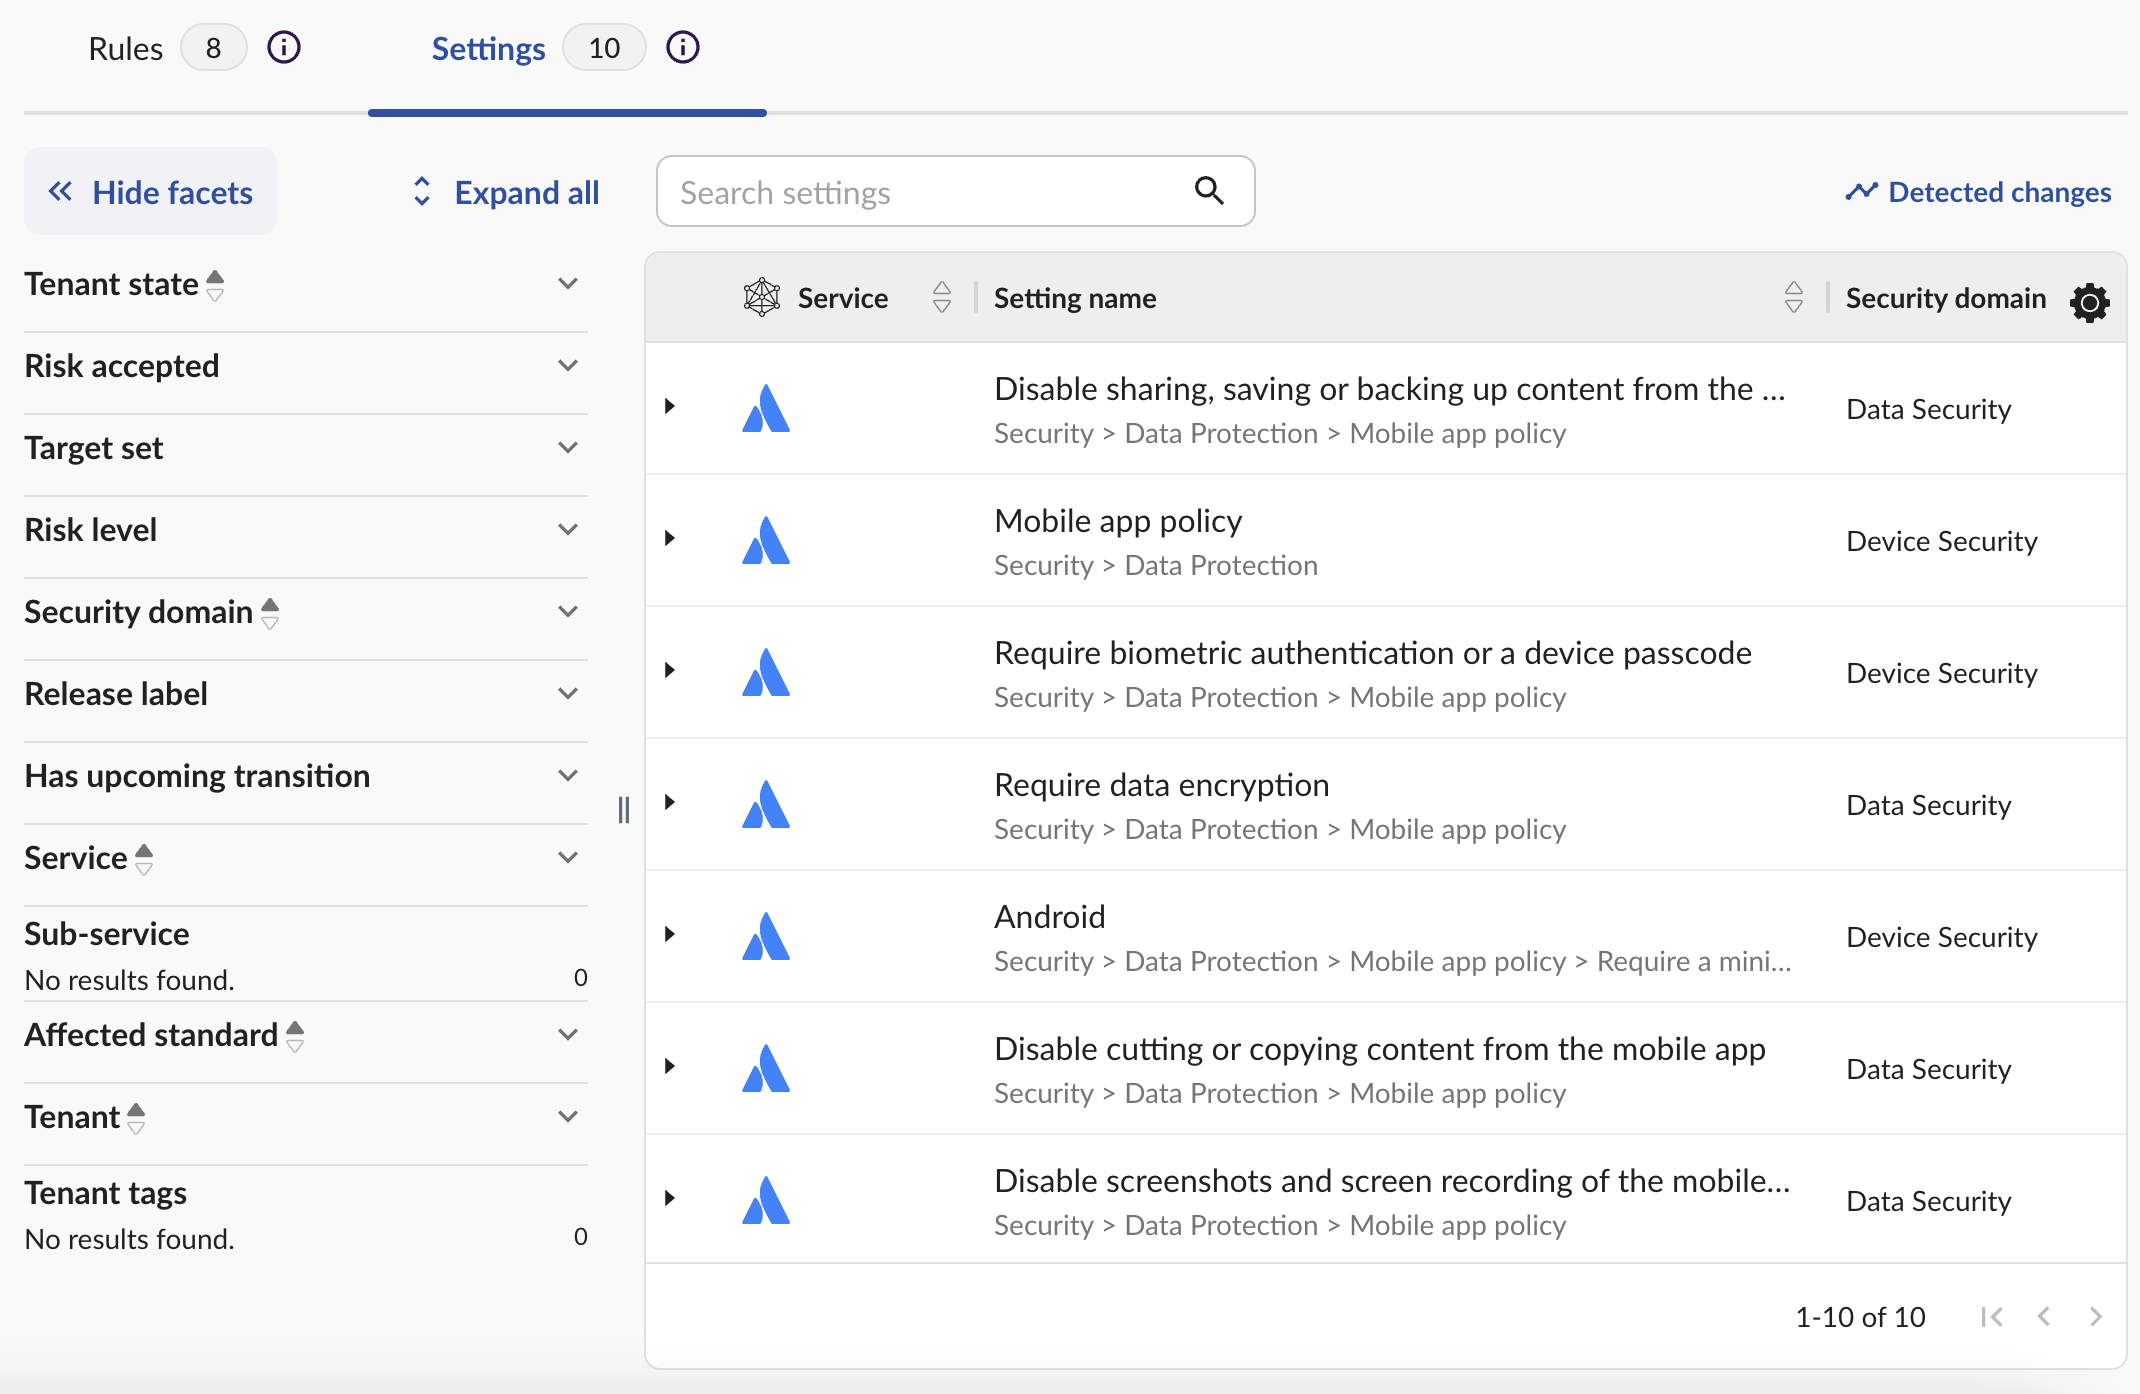The image size is (2140, 1394).
Task: Select the Settings tab
Action: click(488, 48)
